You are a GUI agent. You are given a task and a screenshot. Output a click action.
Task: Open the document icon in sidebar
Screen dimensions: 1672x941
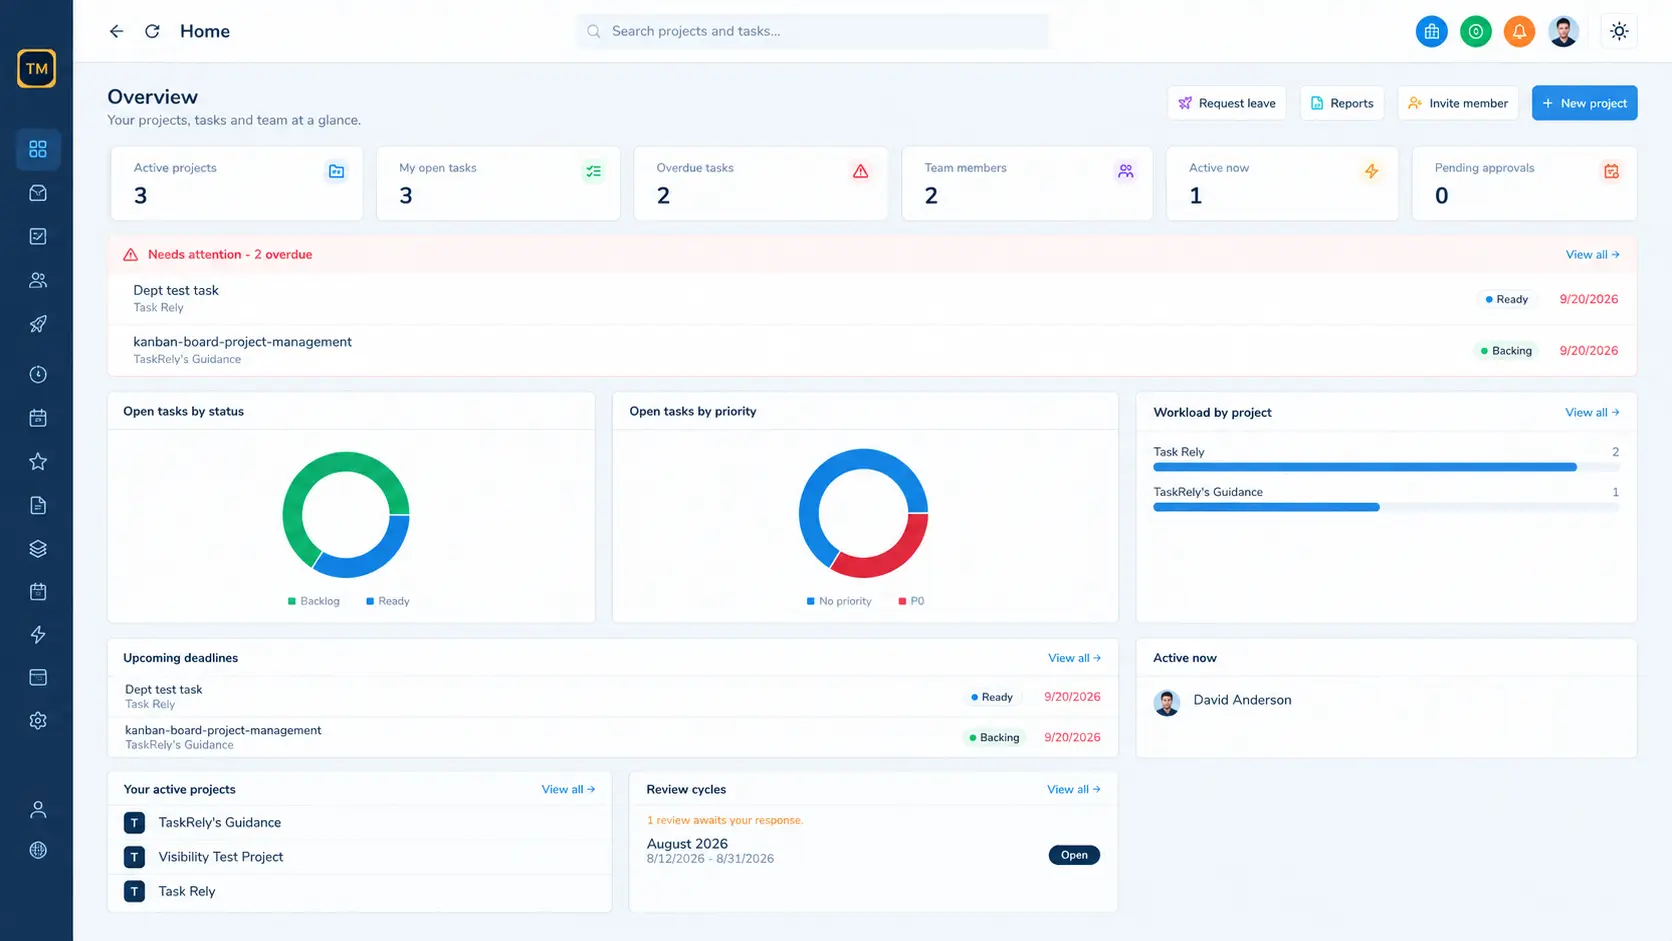tap(38, 505)
